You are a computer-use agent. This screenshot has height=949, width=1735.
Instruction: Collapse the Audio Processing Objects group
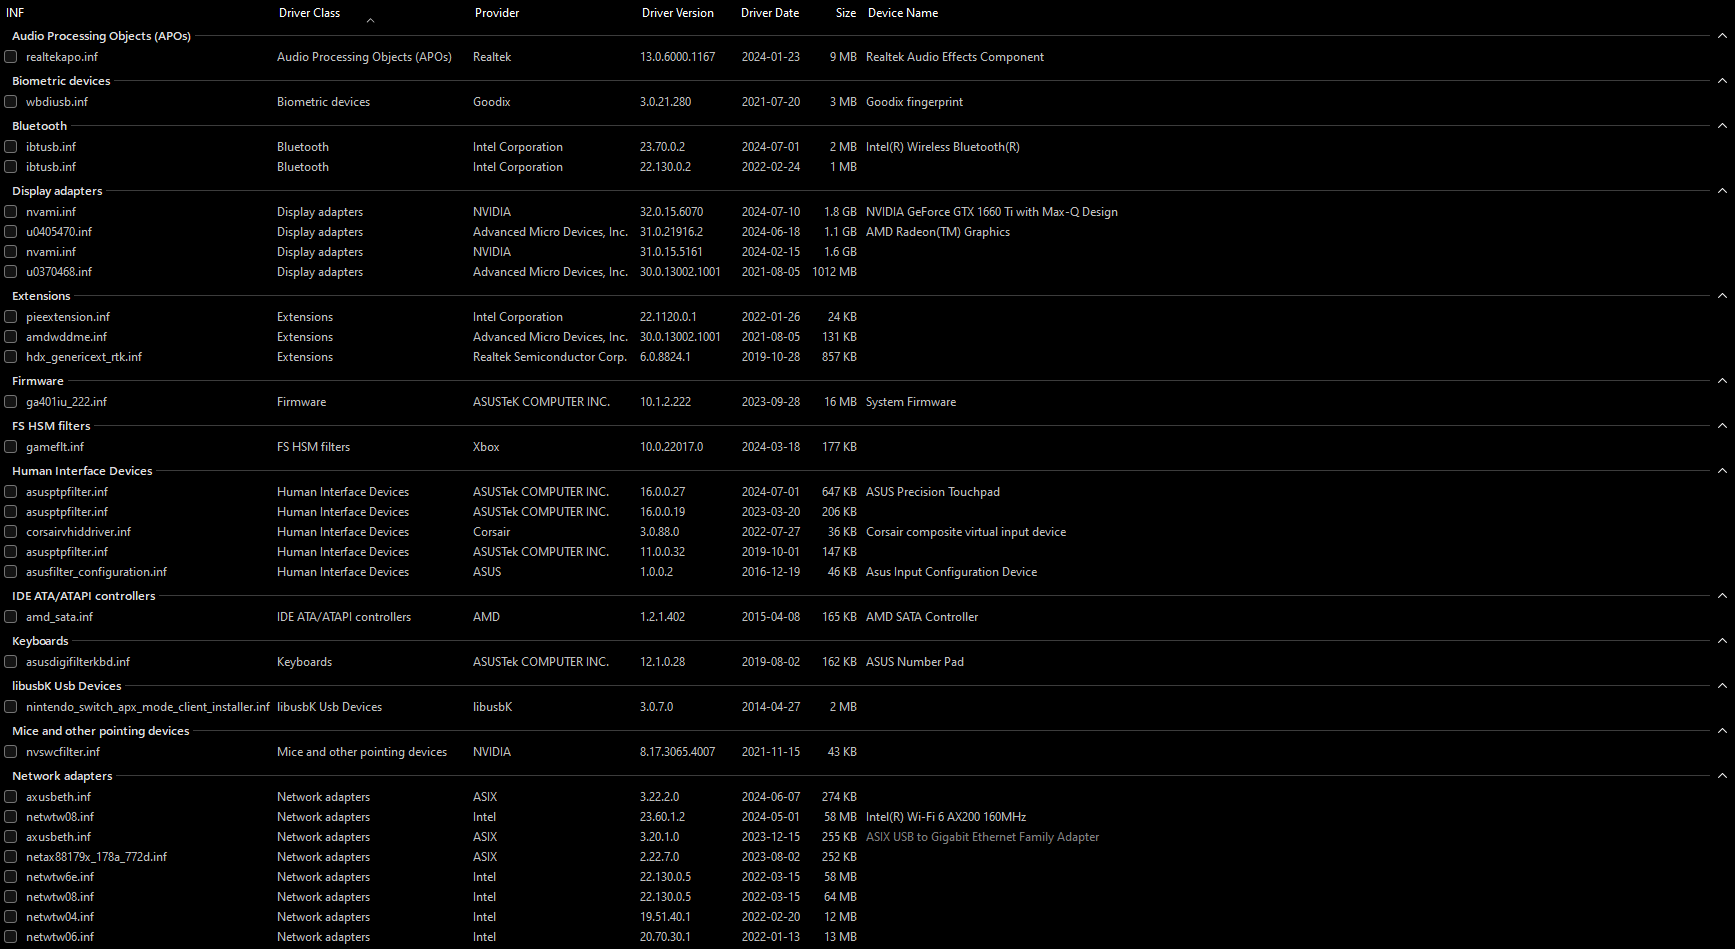click(1722, 36)
